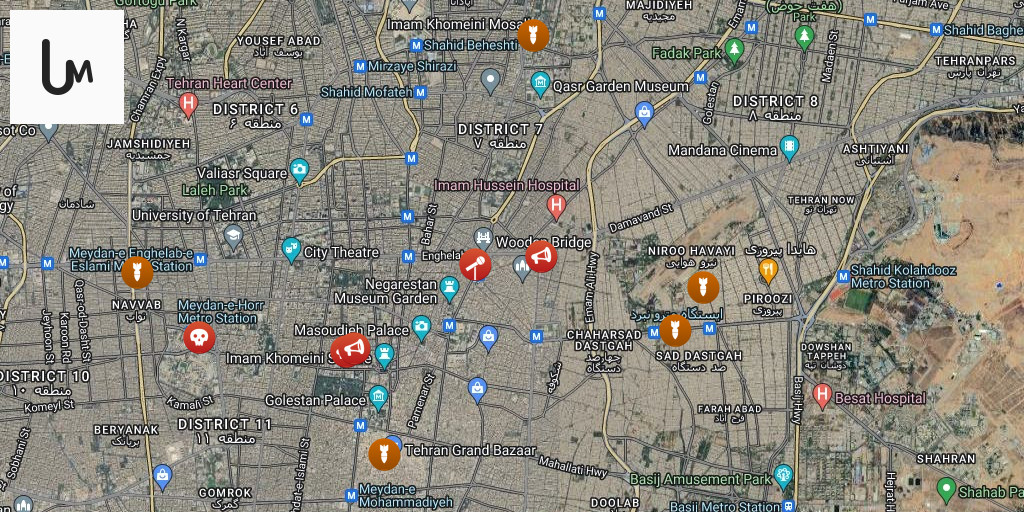Open the City Theatre pin

click(x=291, y=249)
